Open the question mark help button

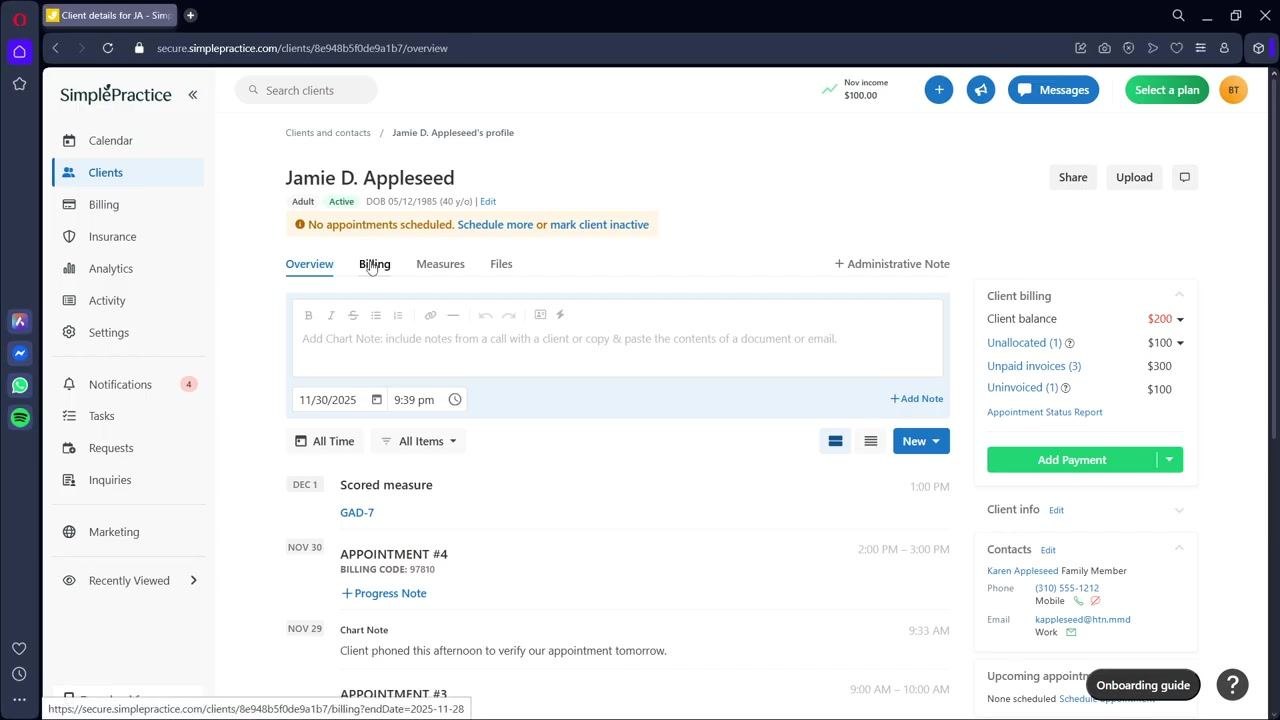tap(1233, 685)
